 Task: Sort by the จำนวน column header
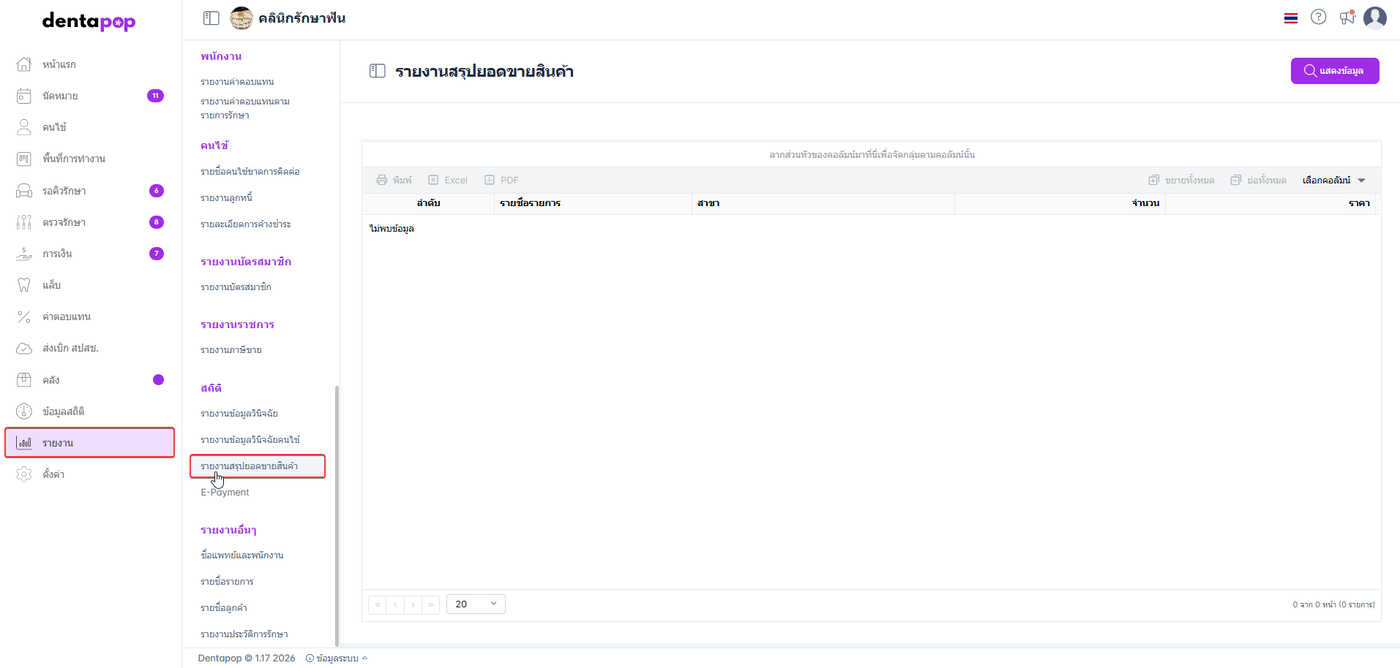point(1060,203)
